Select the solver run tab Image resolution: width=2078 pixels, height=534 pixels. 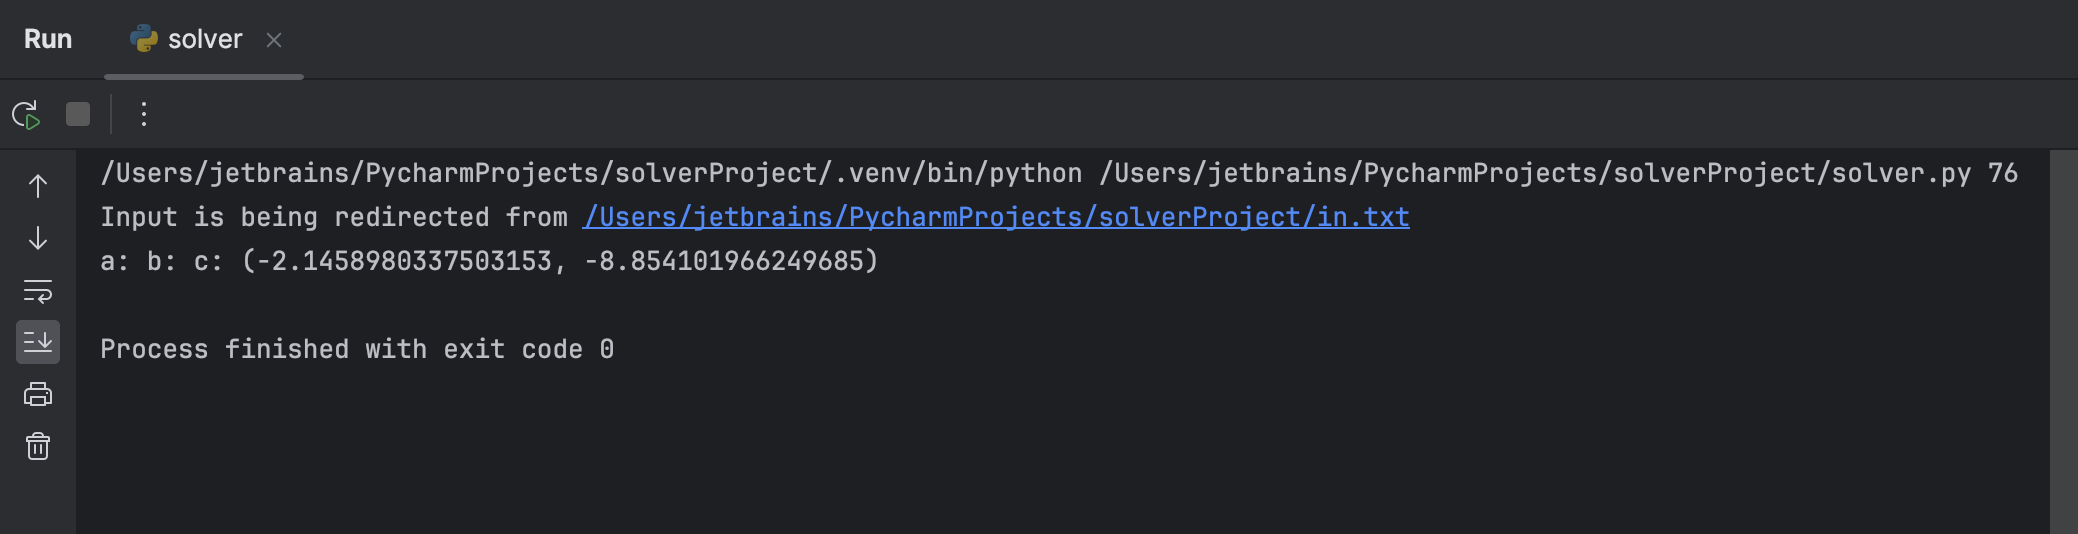(204, 40)
